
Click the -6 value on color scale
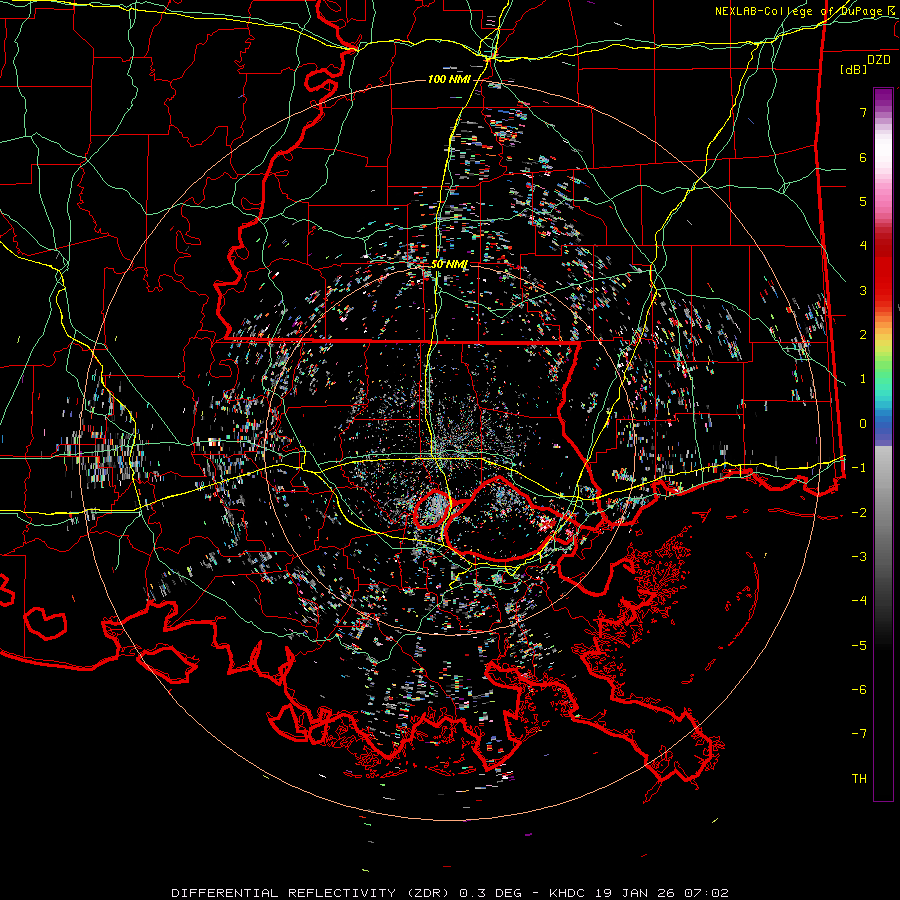click(859, 690)
